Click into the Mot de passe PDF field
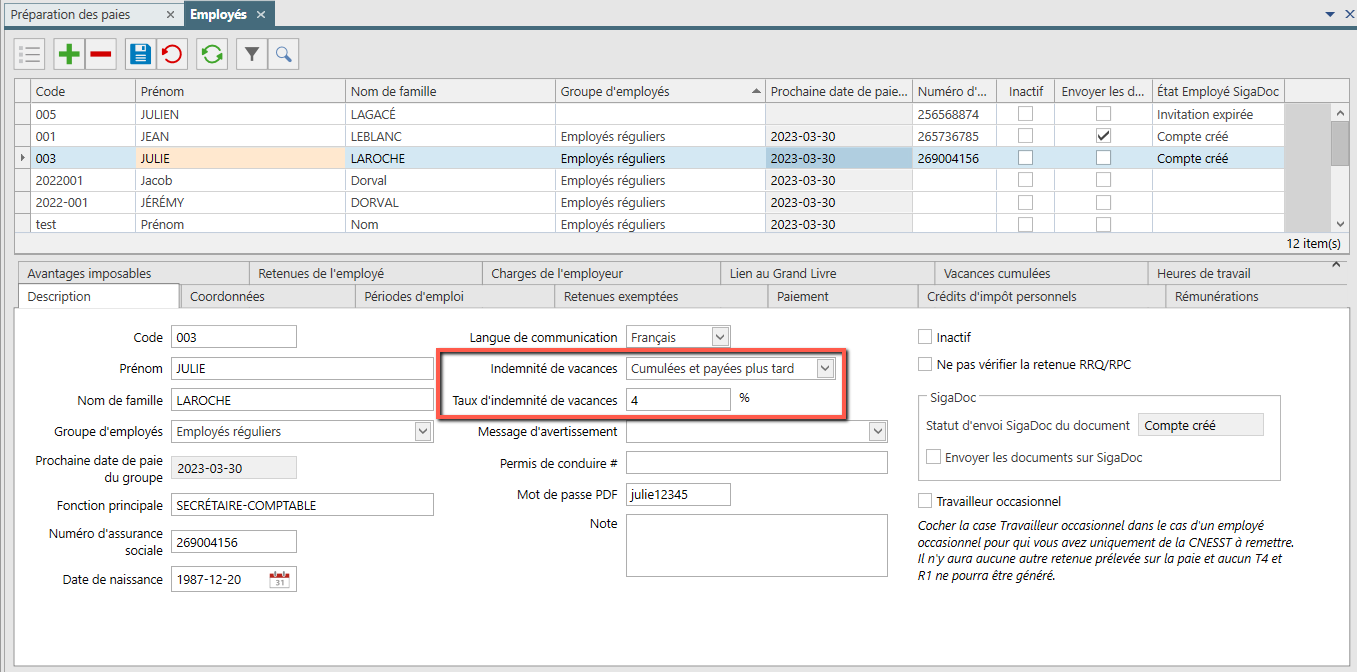This screenshot has width=1357, height=672. tap(679, 494)
